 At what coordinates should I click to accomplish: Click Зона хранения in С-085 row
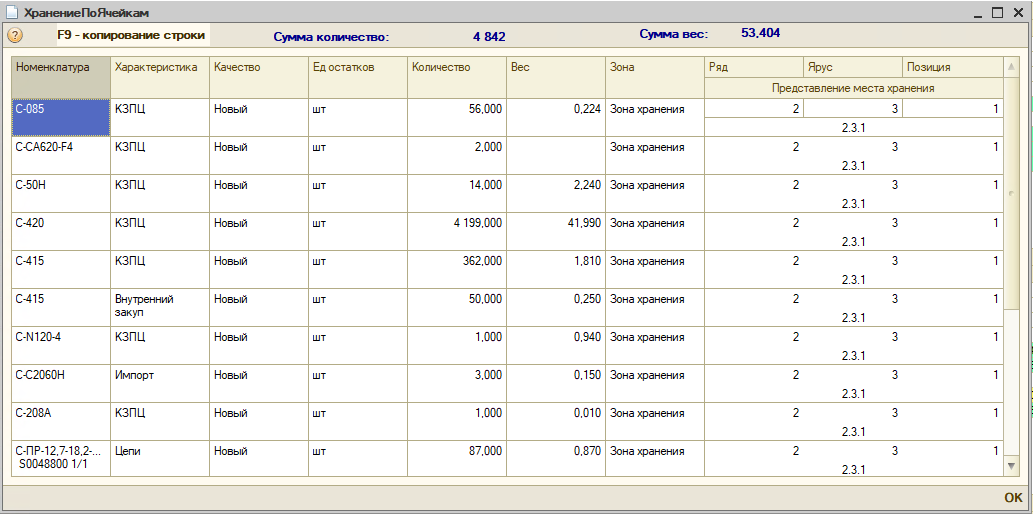click(655, 118)
